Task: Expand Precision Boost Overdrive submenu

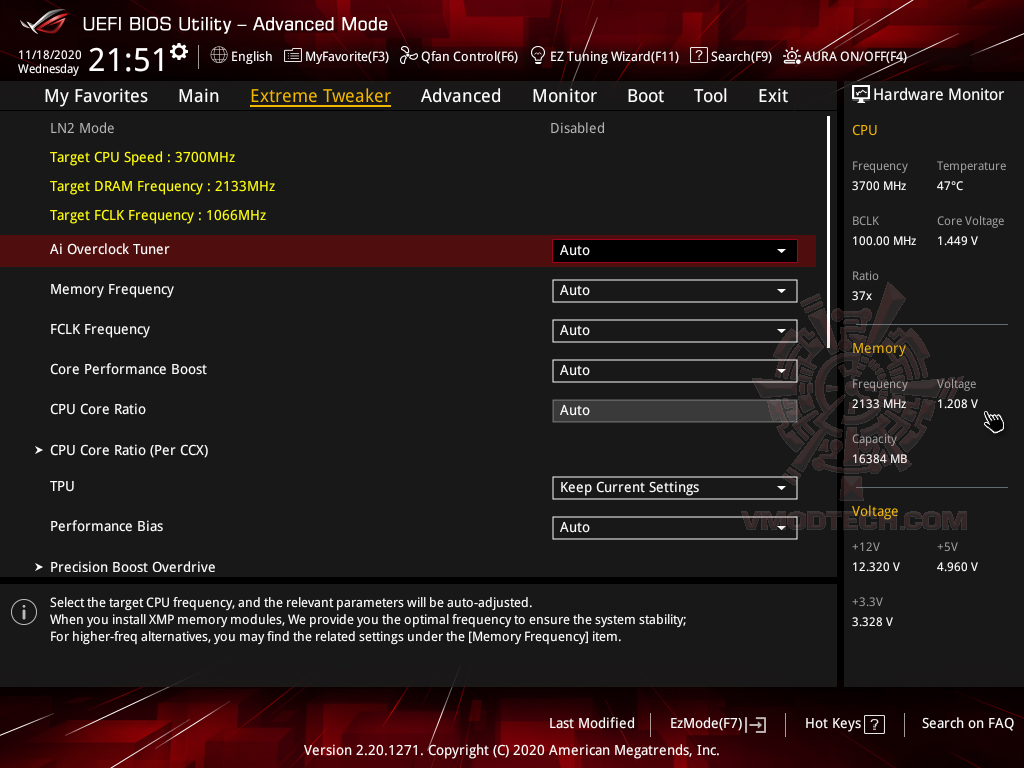Action: pos(133,567)
